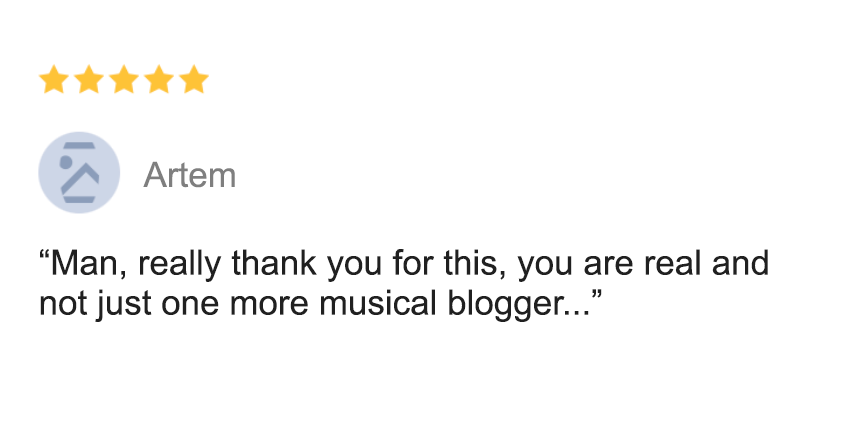Click the broken image icon inside the avatar
Screen dimensions: 848x448
tap(80, 173)
